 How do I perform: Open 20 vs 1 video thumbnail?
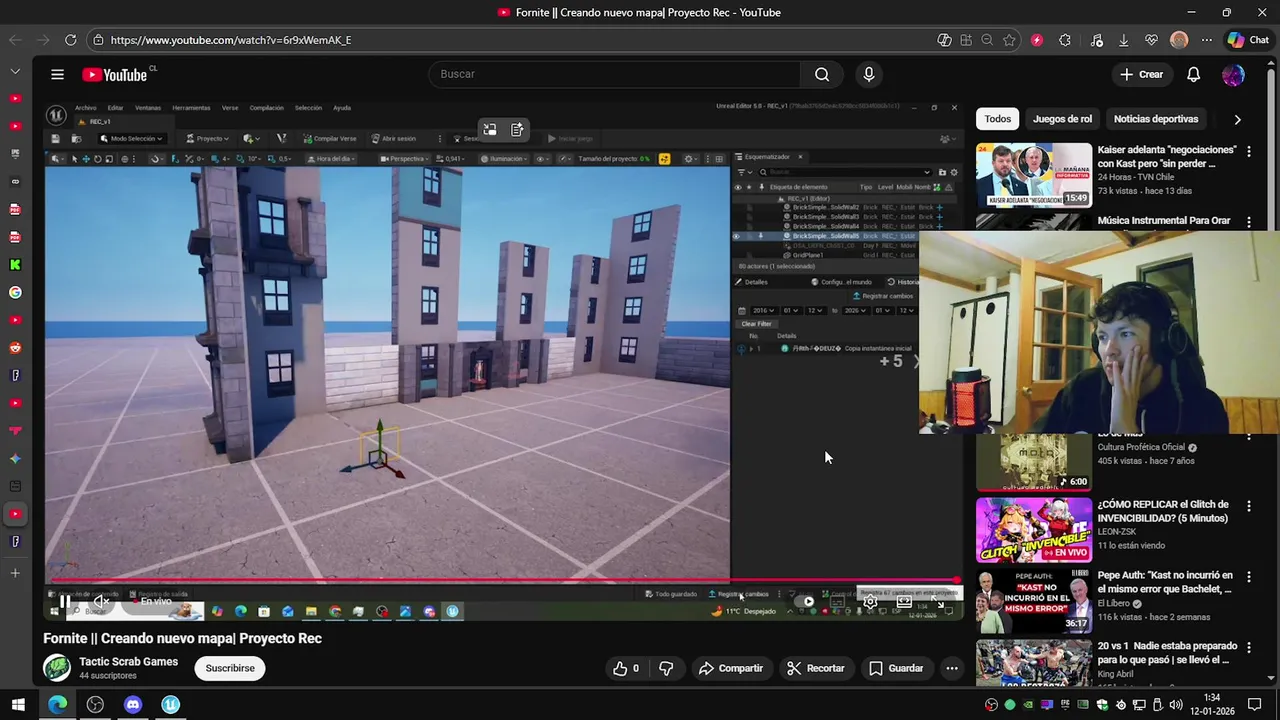coord(1034,662)
